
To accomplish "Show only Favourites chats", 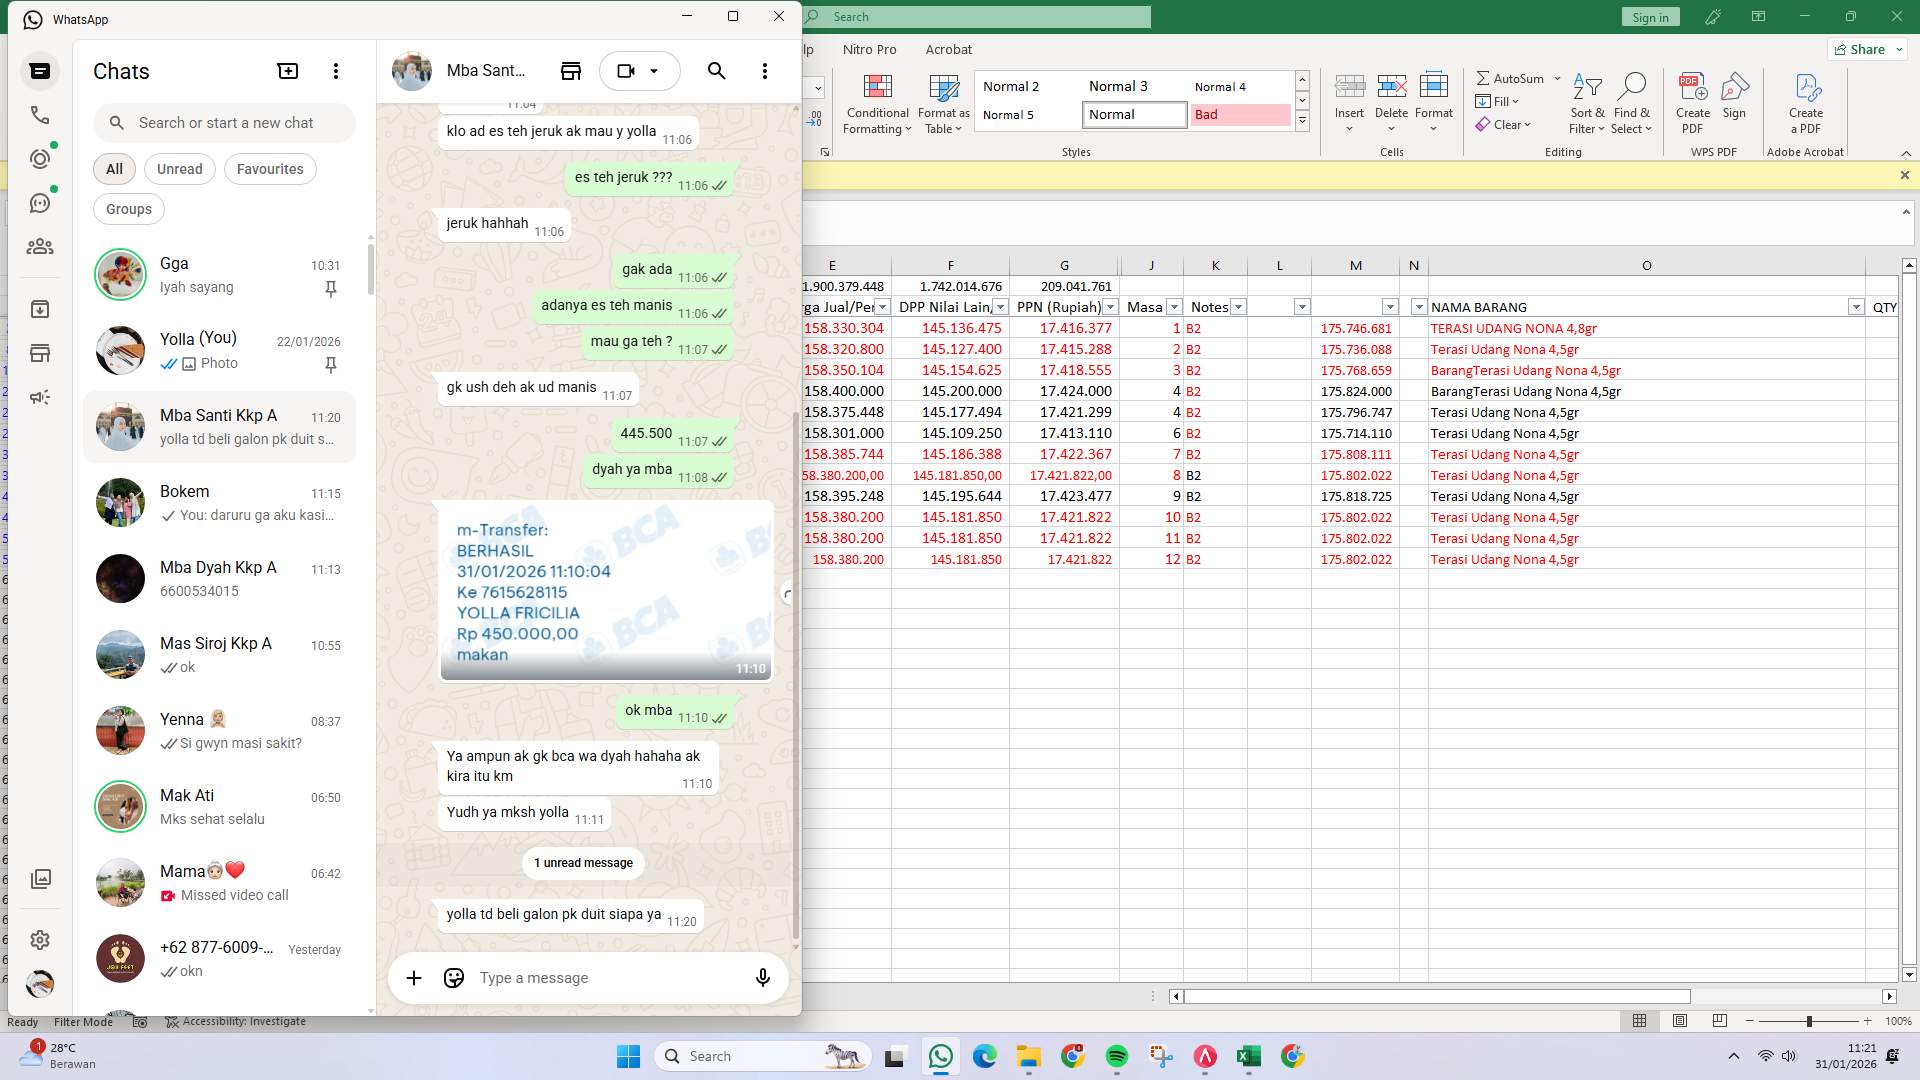I will pyautogui.click(x=269, y=168).
